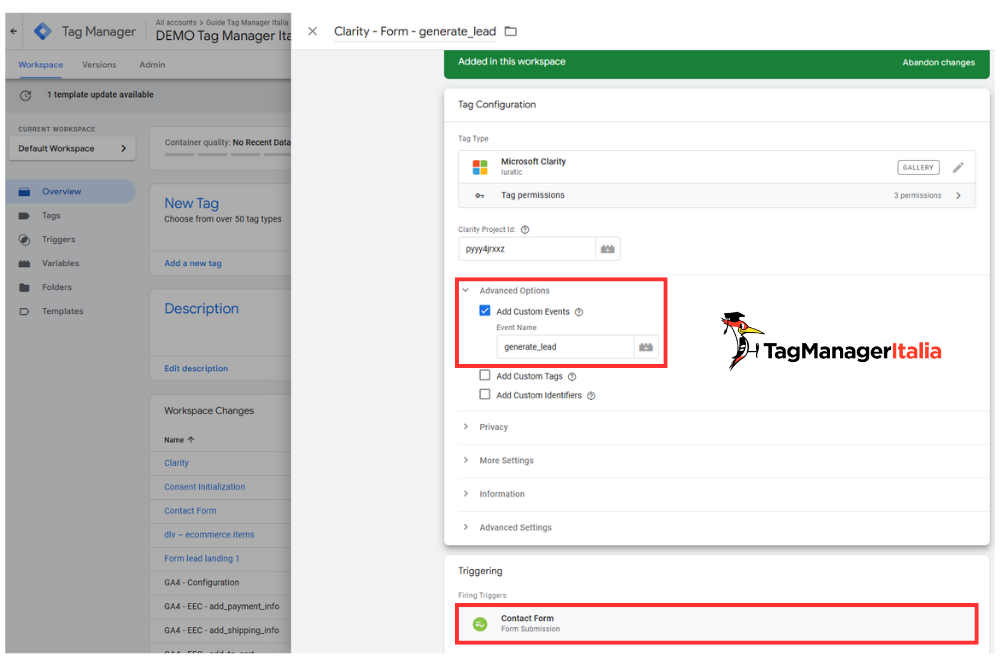Click the pencil icon to edit tag type
Image resolution: width=1000 pixels, height=666 pixels.
point(958,167)
